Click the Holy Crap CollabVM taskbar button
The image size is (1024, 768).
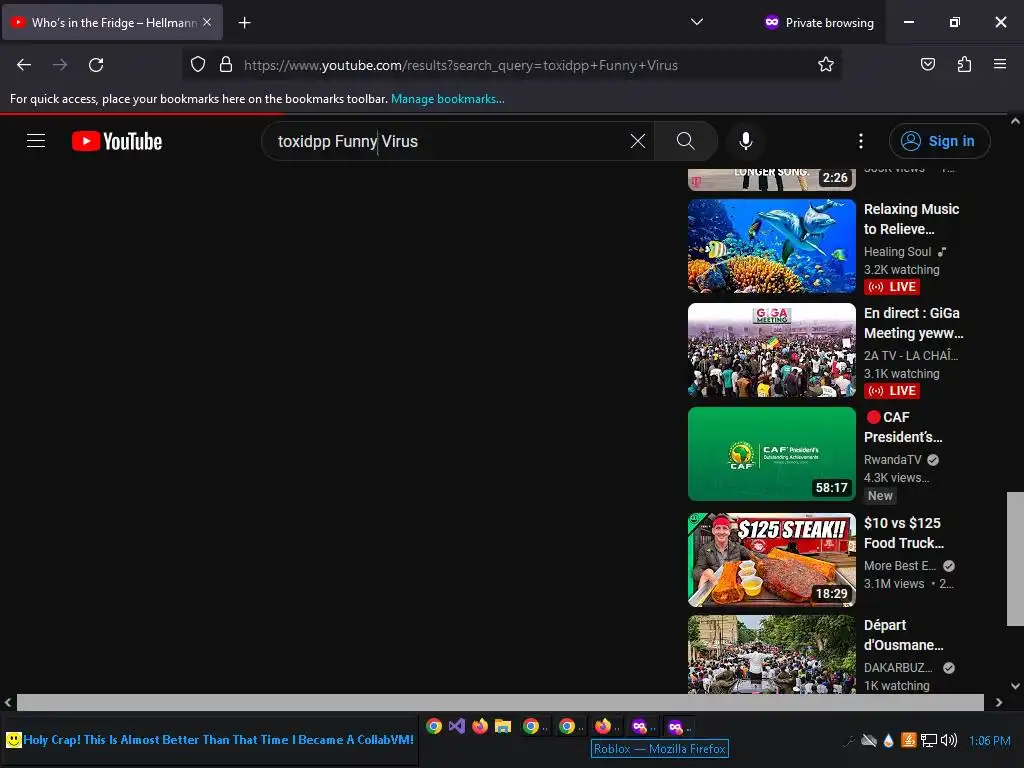pos(210,740)
